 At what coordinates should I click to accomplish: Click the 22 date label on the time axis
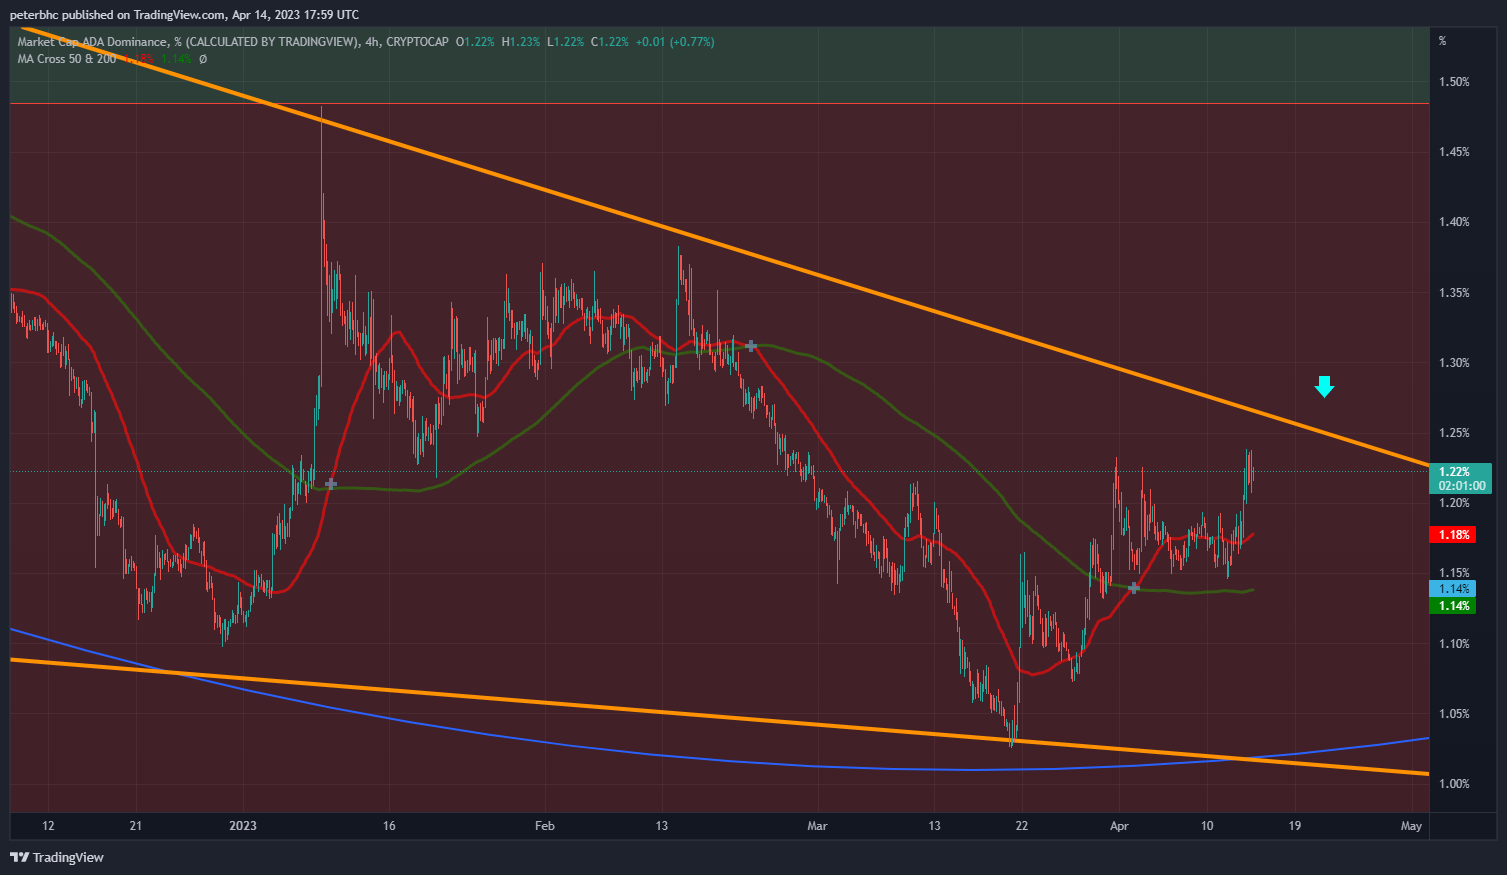point(1021,826)
